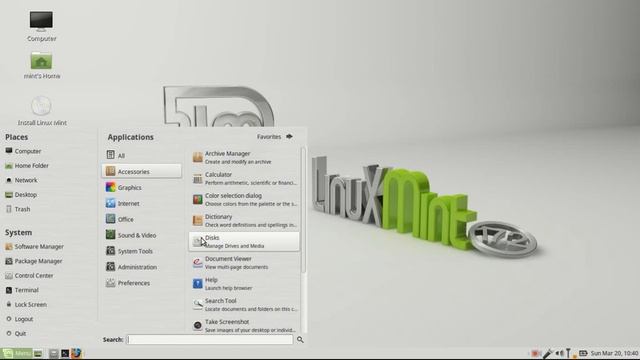640x360 pixels.
Task: Open the System Tools category
Action: tap(142, 251)
